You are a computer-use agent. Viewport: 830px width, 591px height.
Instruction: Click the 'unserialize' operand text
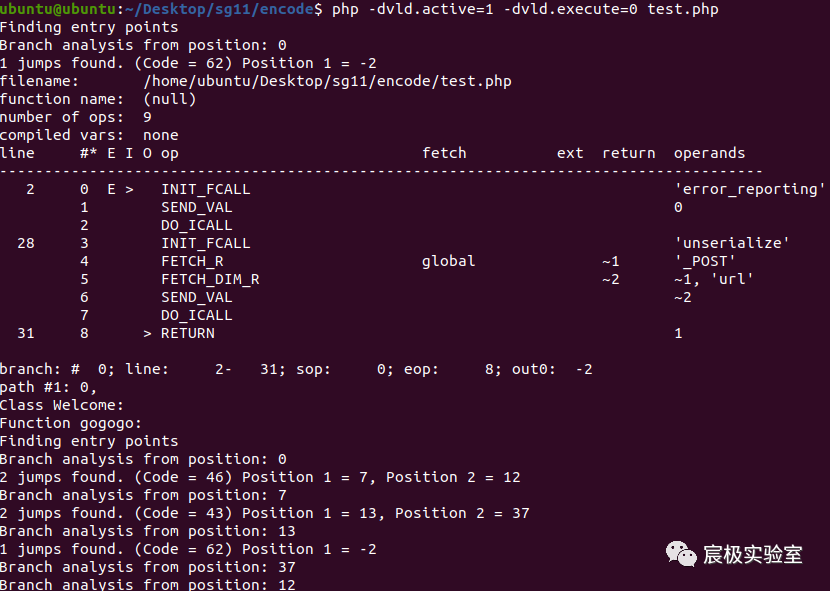(732, 243)
